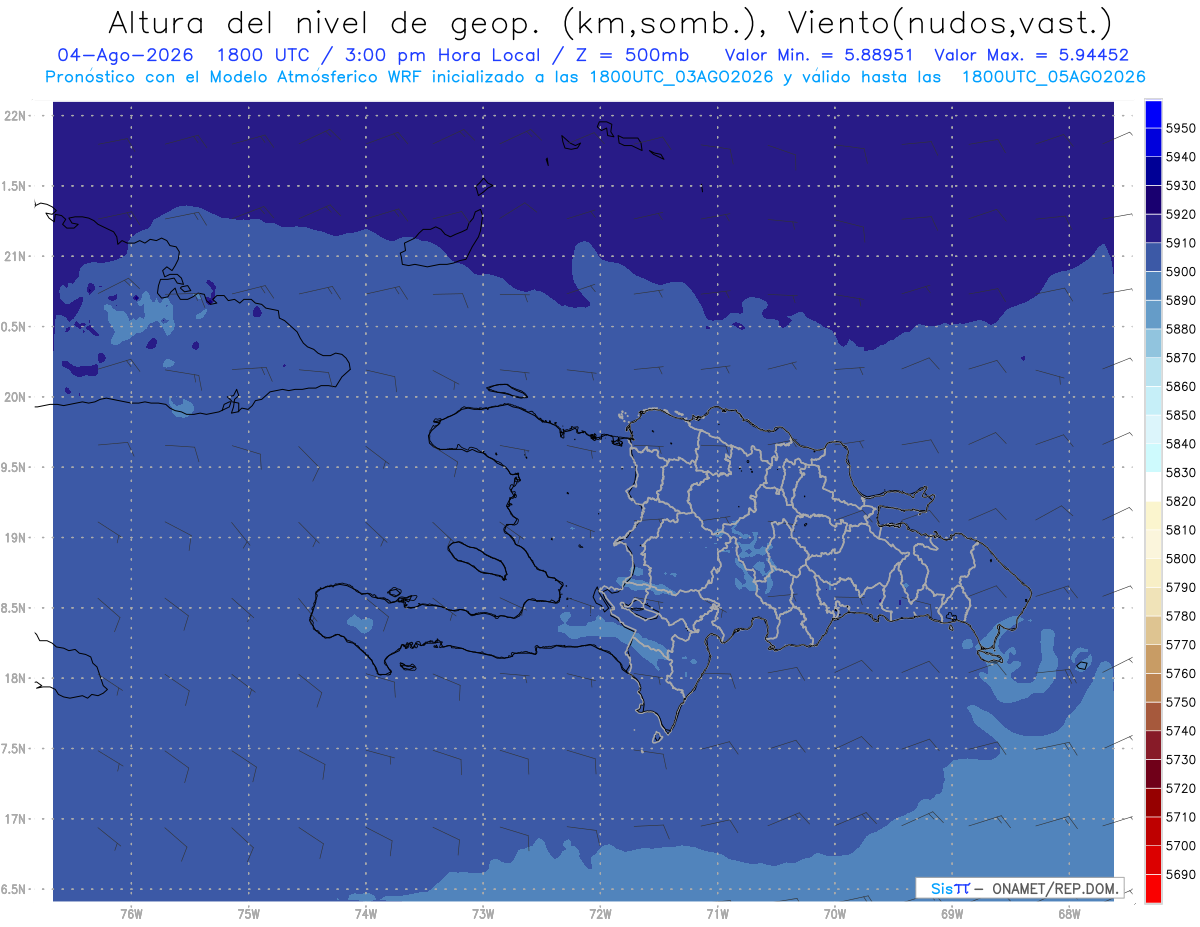This screenshot has width=1200, height=927.
Task: Click the 20N latitude label
Action: click(x=17, y=397)
